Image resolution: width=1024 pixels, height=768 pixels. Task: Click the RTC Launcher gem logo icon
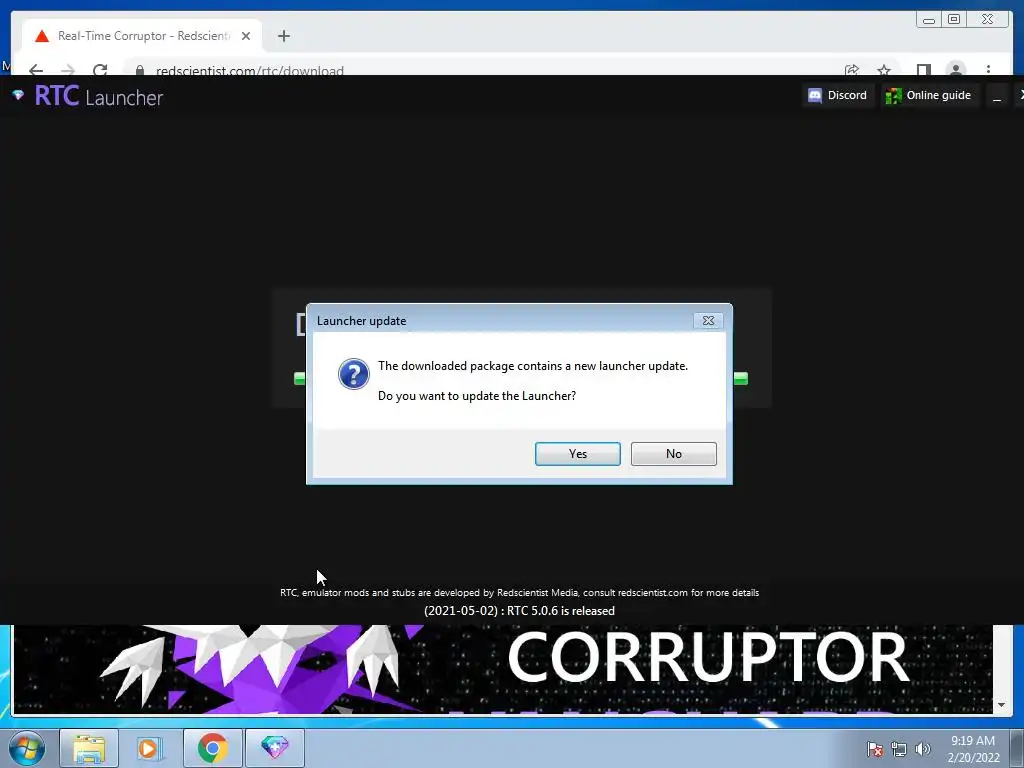pos(18,95)
